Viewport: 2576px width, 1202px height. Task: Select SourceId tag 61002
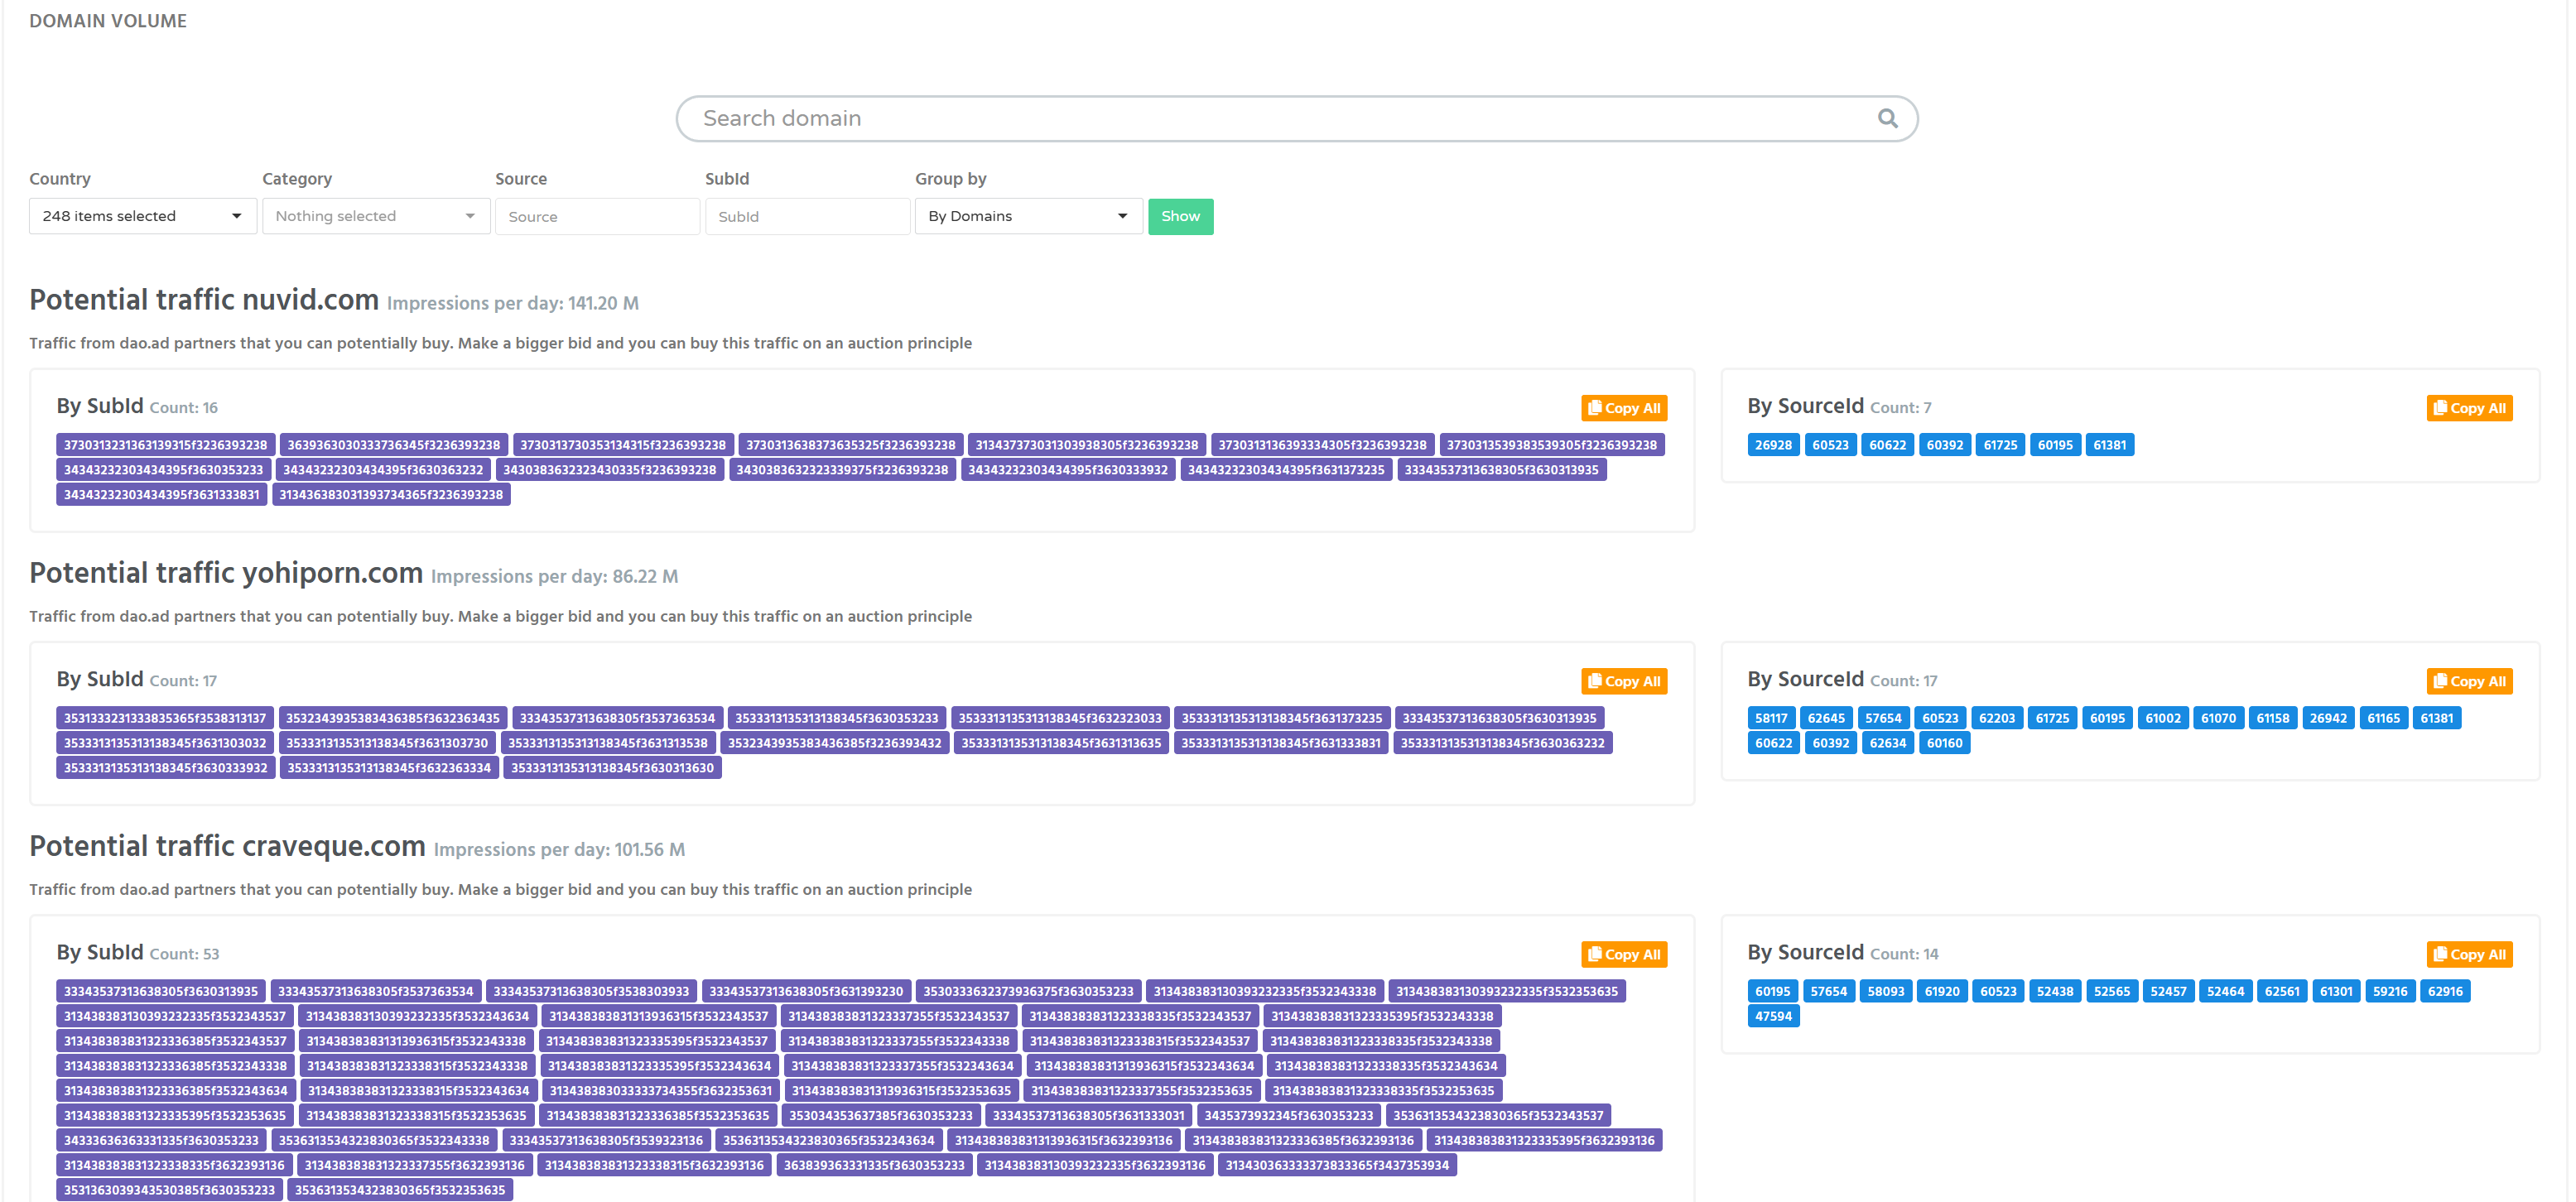coord(2162,718)
